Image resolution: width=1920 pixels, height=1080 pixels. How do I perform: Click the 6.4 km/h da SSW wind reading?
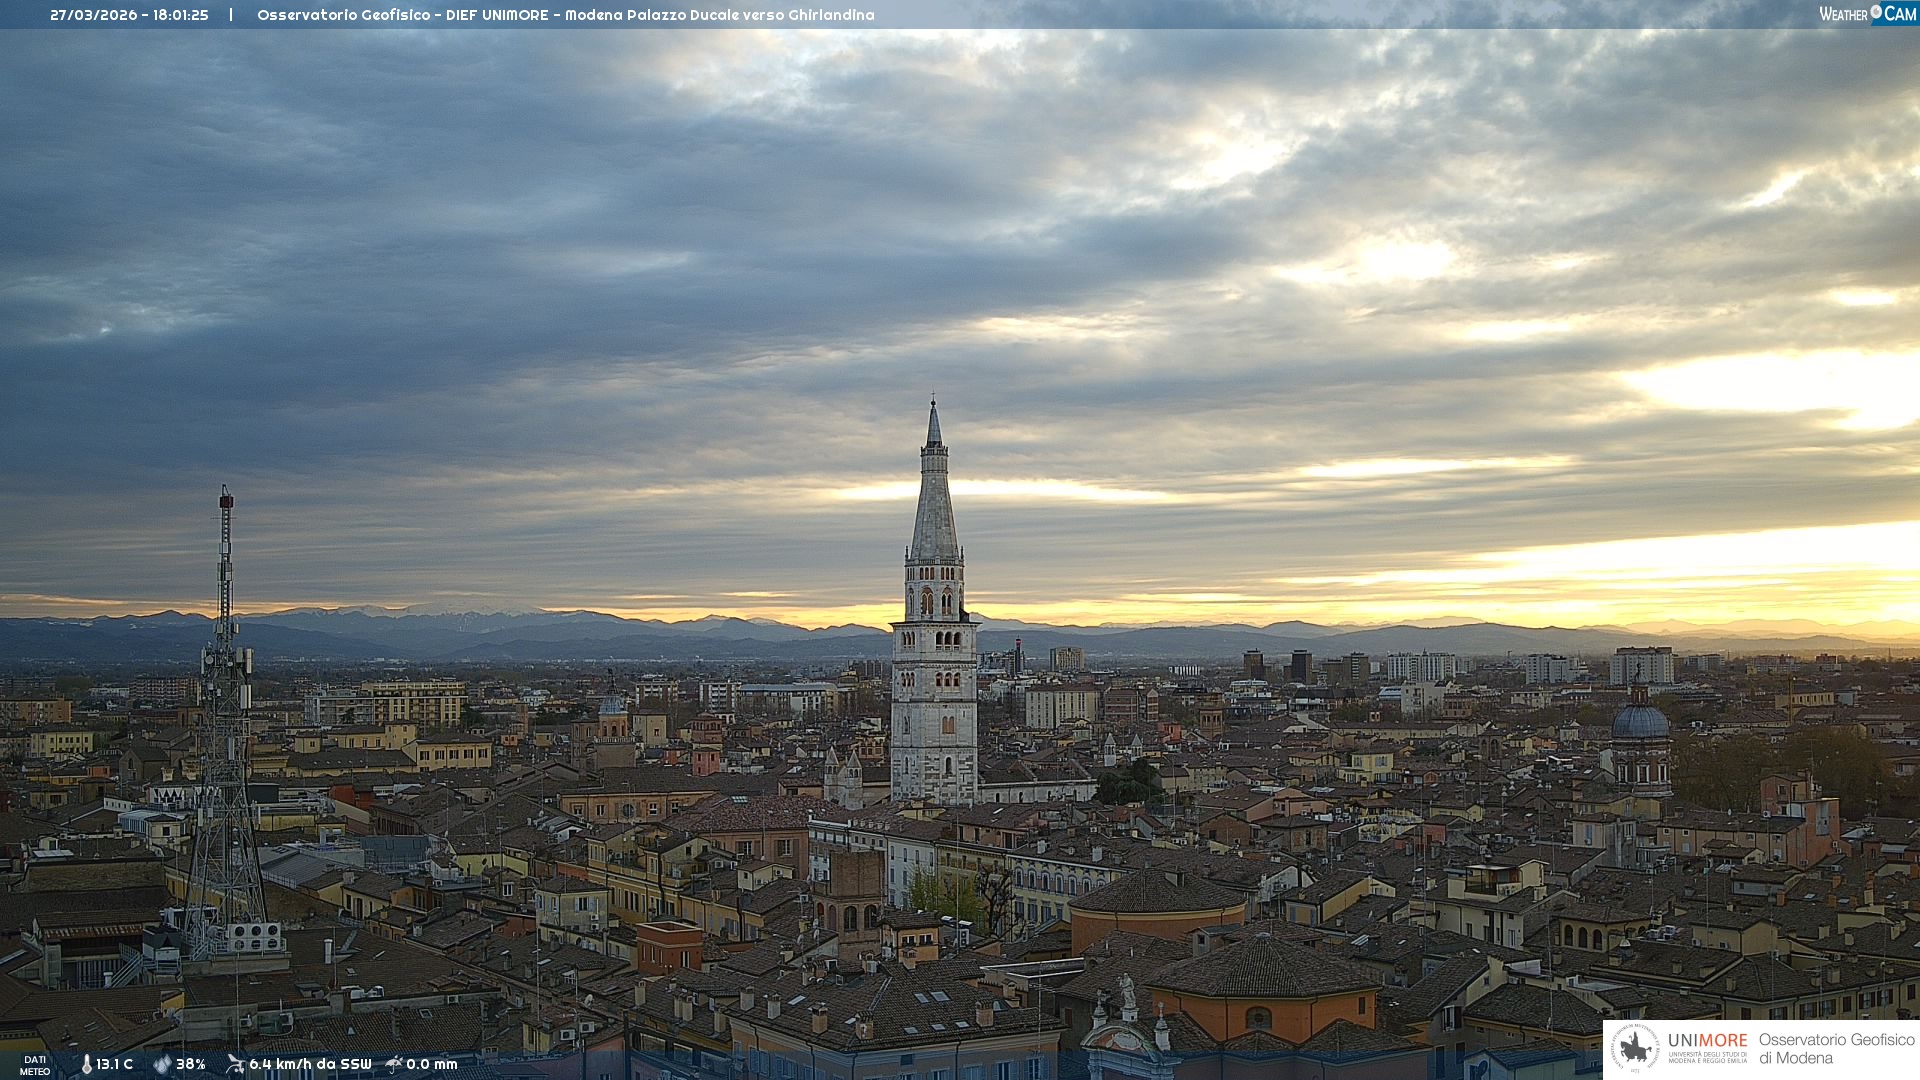click(310, 1064)
